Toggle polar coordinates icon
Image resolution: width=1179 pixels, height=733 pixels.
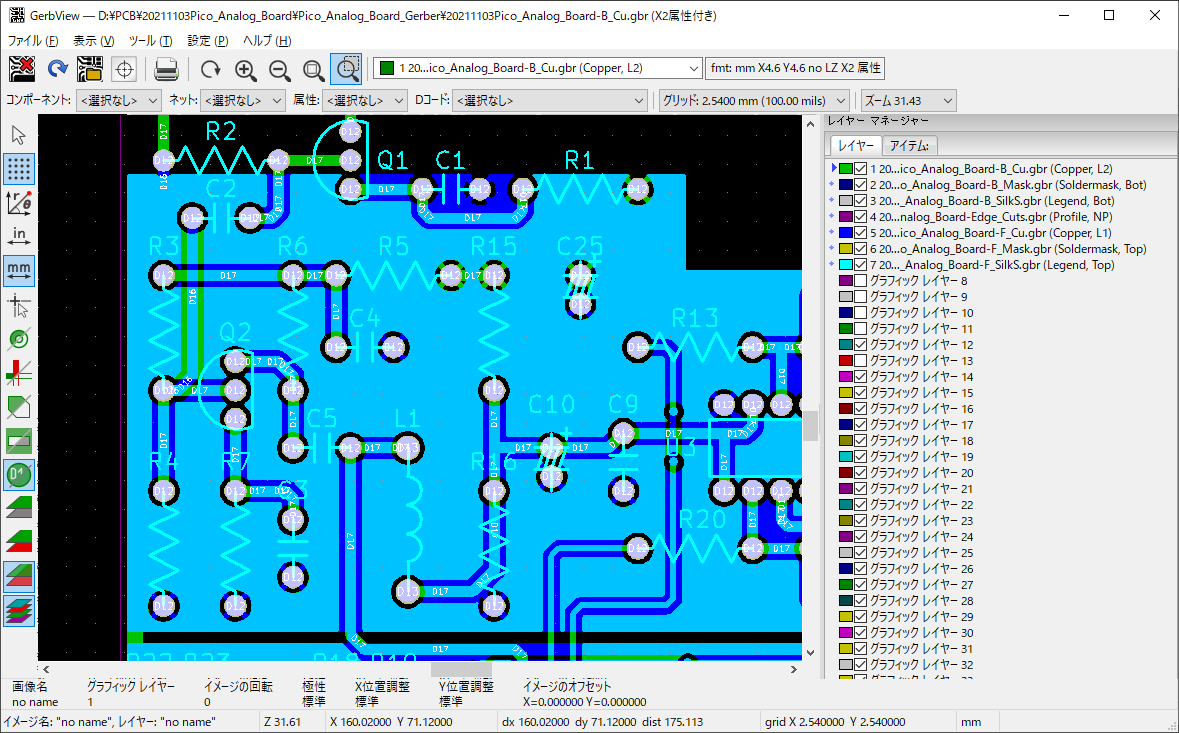pyautogui.click(x=19, y=202)
